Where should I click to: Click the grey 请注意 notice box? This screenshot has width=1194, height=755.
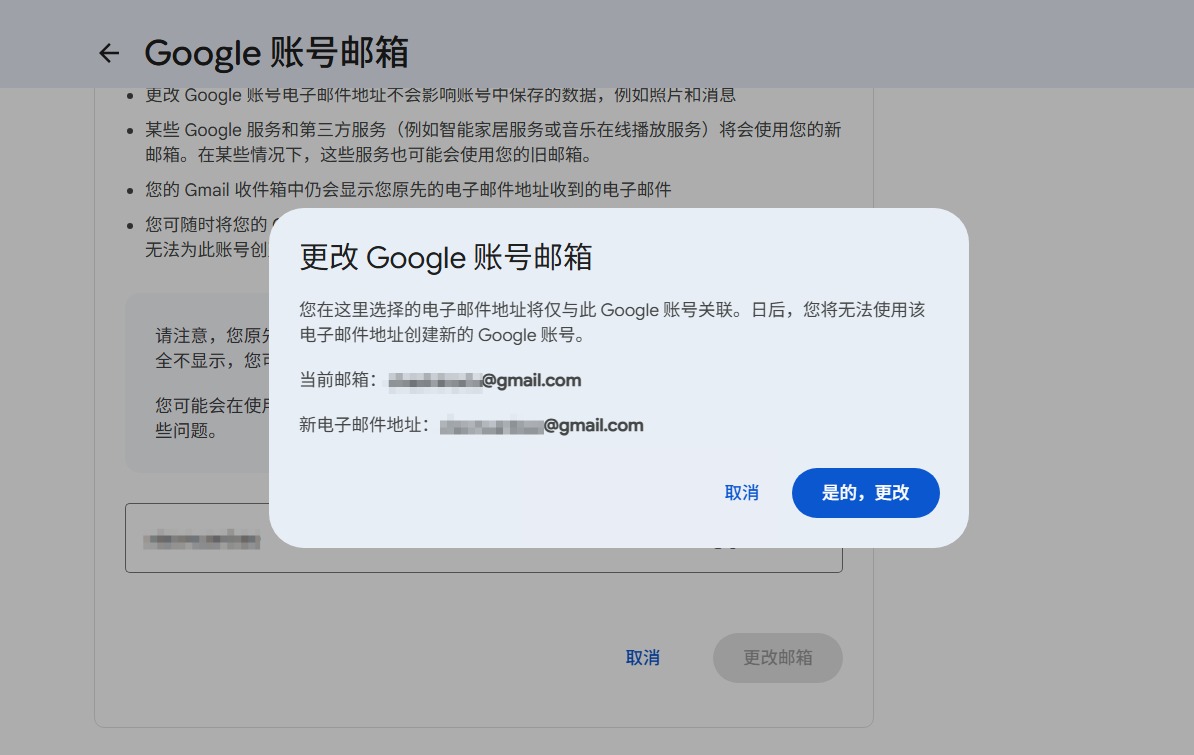pos(195,382)
